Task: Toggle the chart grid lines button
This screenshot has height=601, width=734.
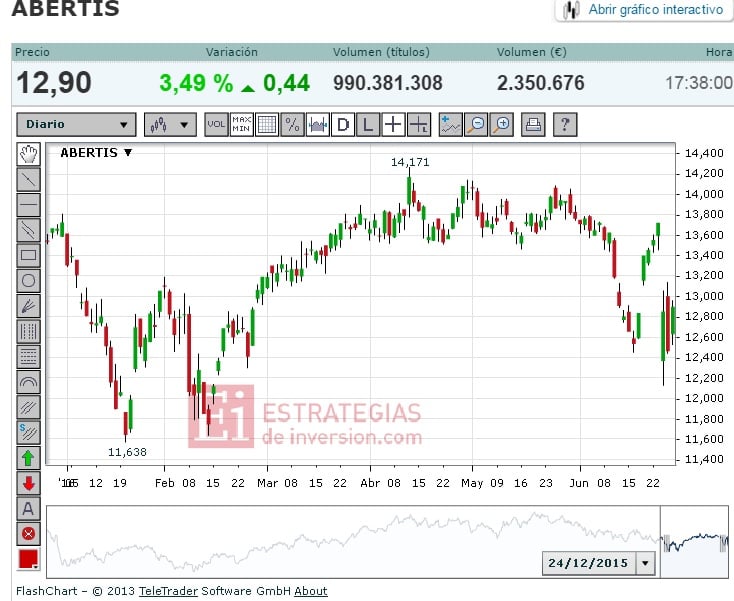Action: (267, 125)
